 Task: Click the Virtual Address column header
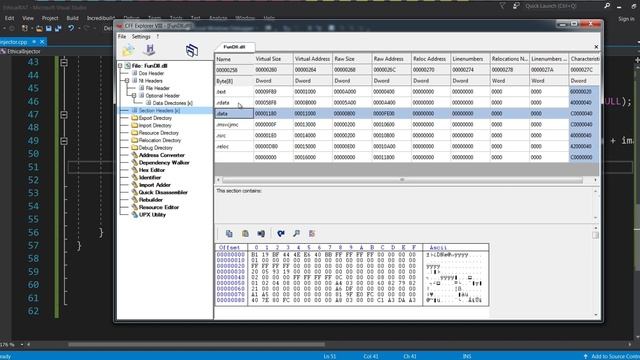pyautogui.click(x=312, y=59)
